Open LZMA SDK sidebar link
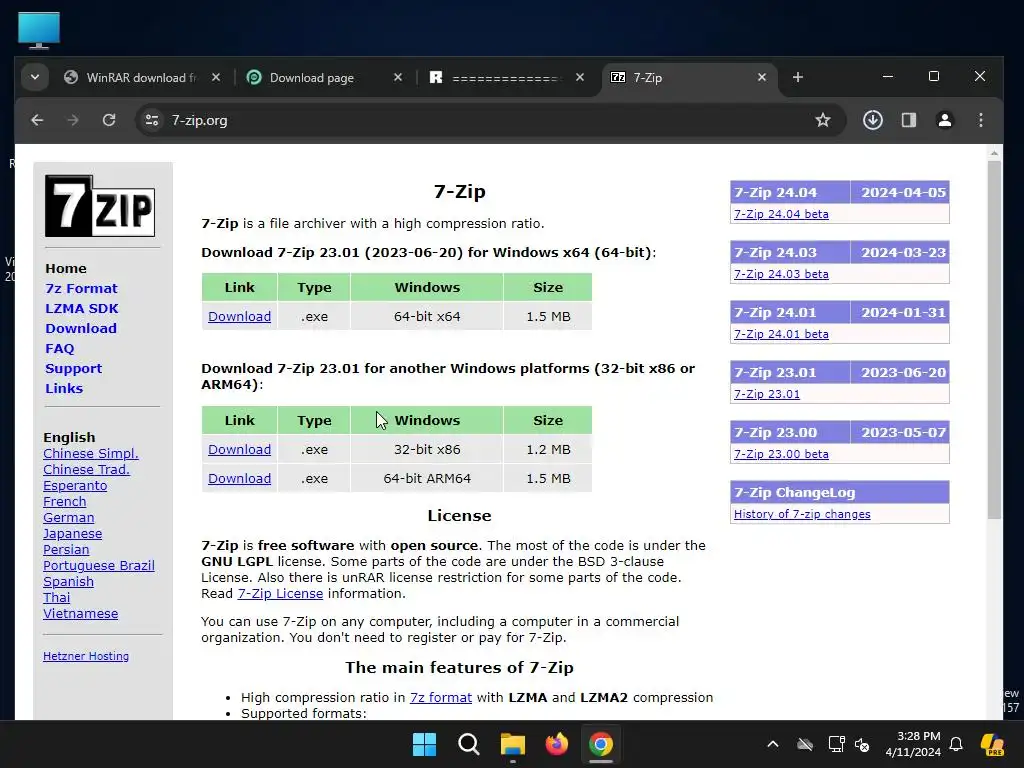Viewport: 1024px width, 768px height. pyautogui.click(x=82, y=308)
